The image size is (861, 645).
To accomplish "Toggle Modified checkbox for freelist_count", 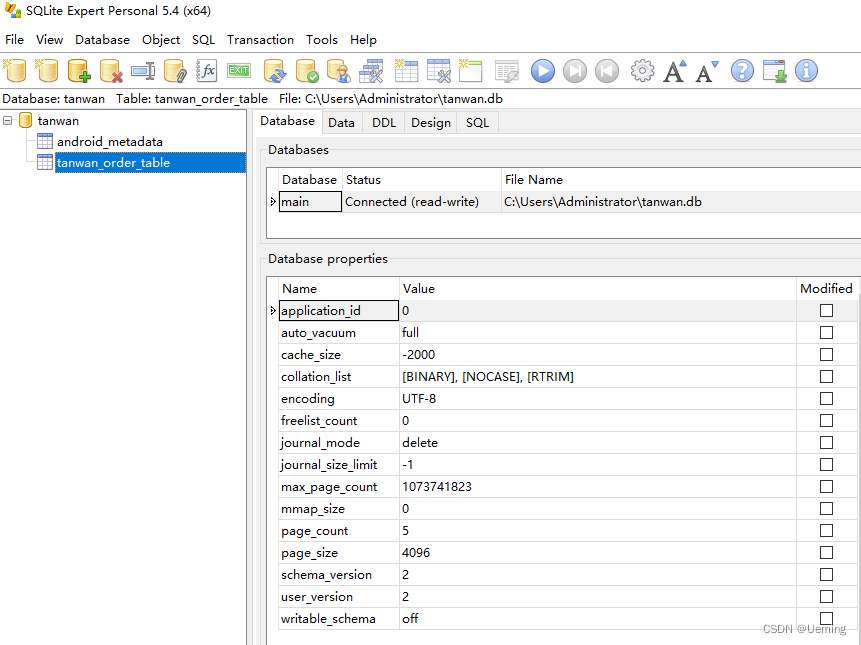I will [826, 420].
